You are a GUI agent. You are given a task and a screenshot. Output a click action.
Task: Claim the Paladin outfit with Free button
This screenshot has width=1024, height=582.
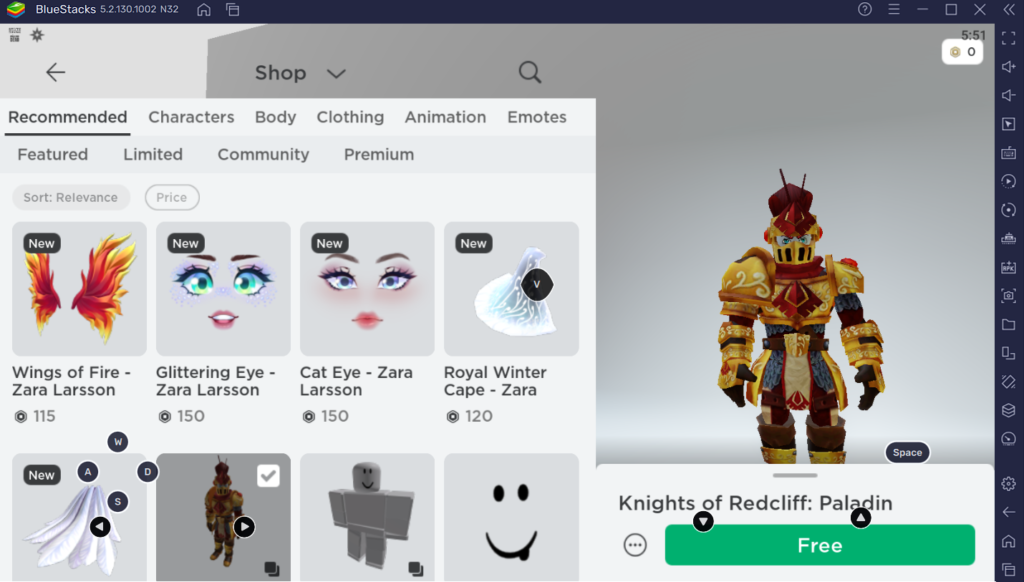pyautogui.click(x=819, y=545)
